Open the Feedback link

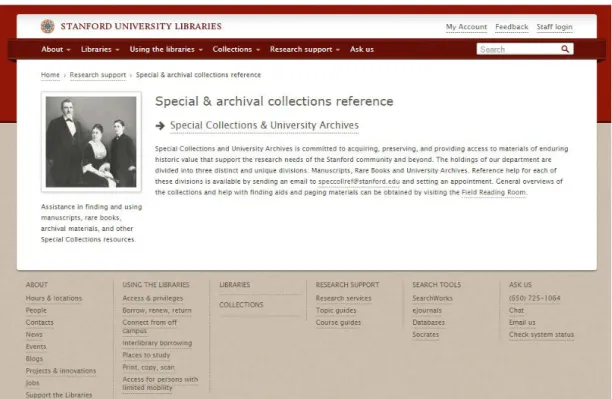[x=511, y=27]
